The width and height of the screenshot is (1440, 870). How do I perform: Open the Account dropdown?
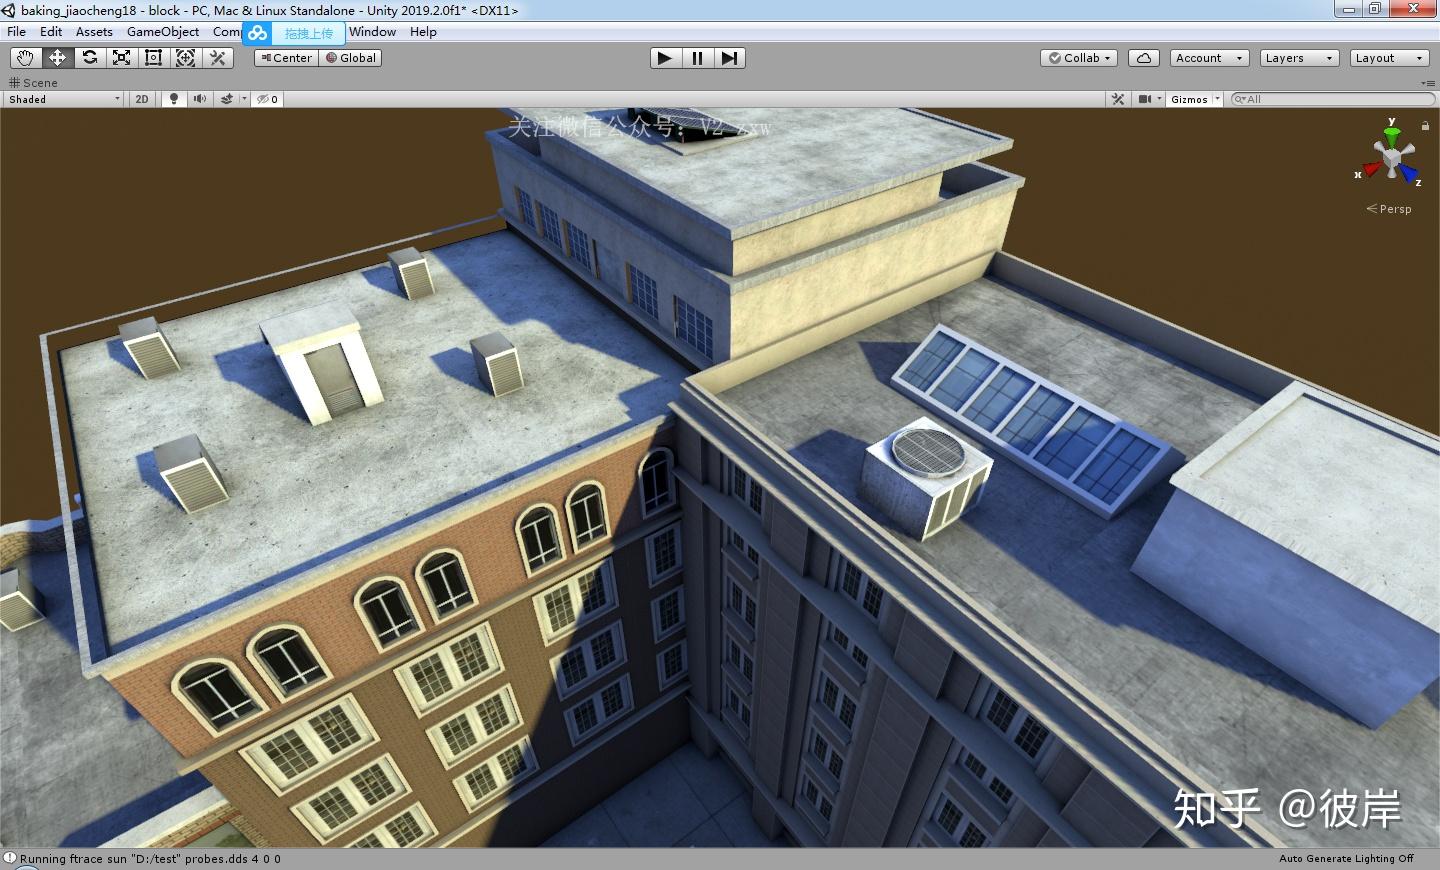1209,58
